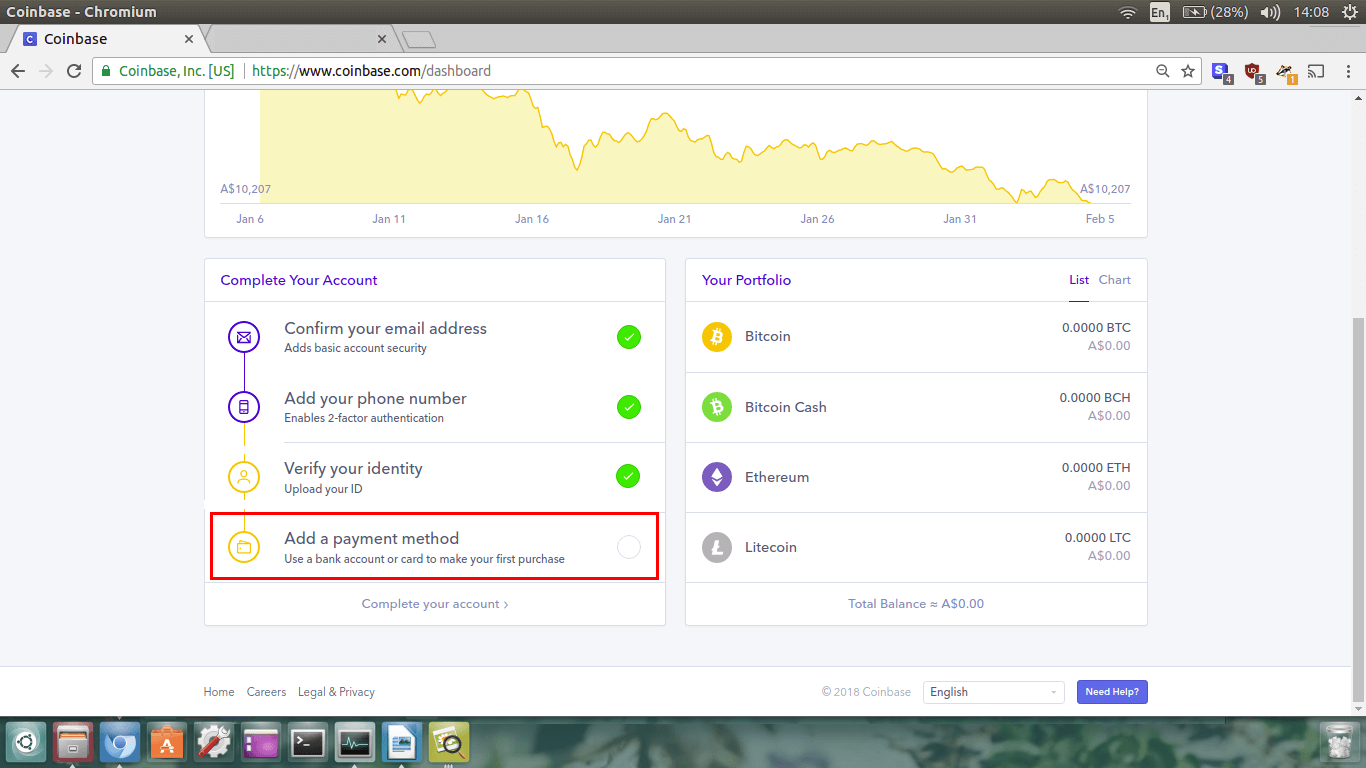Viewport: 1366px width, 768px height.
Task: Click the Your Portfolio heading
Action: tap(746, 280)
